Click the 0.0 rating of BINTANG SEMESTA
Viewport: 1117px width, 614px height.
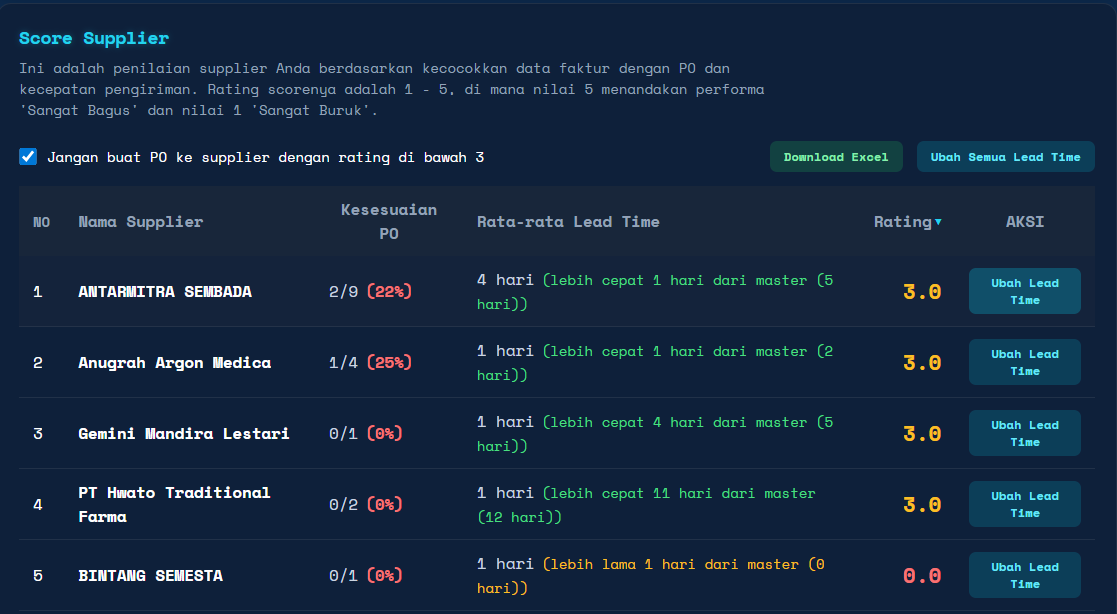921,576
